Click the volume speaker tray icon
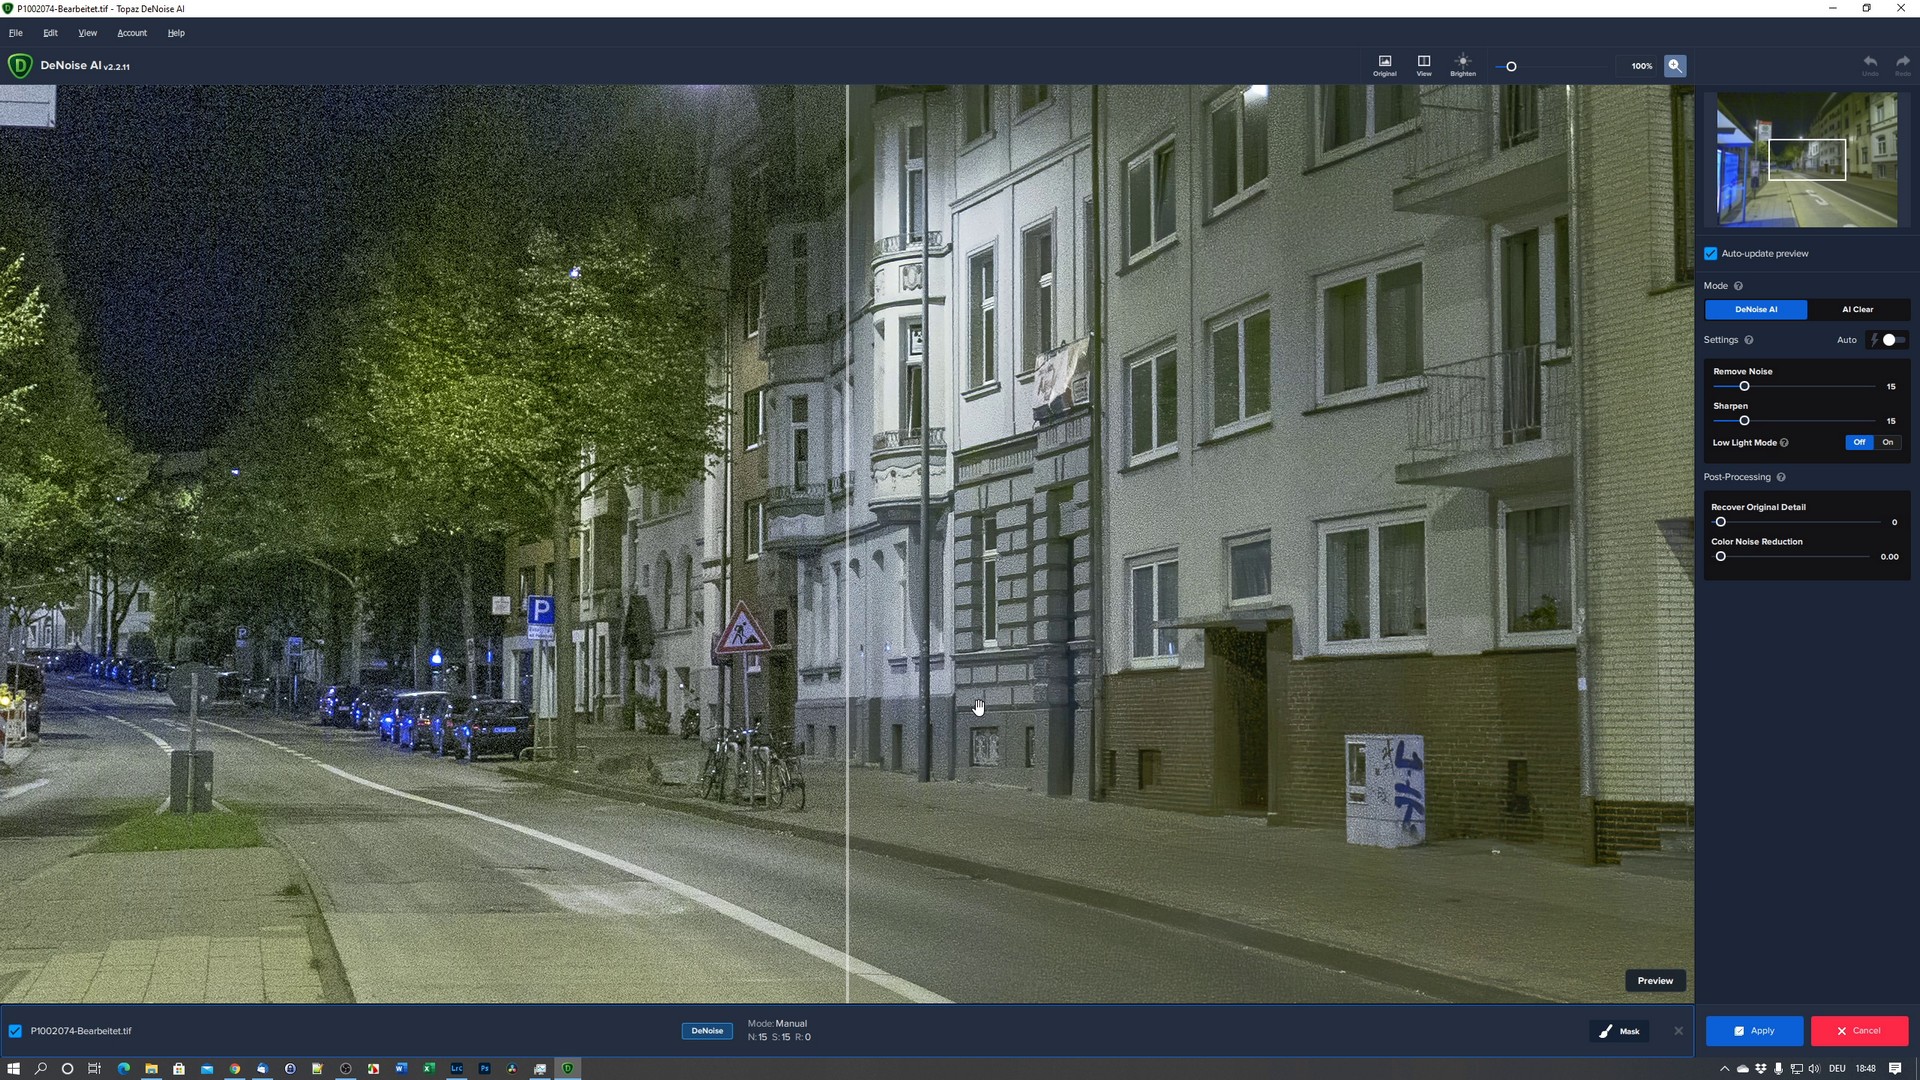1920x1080 pixels. (1814, 1068)
